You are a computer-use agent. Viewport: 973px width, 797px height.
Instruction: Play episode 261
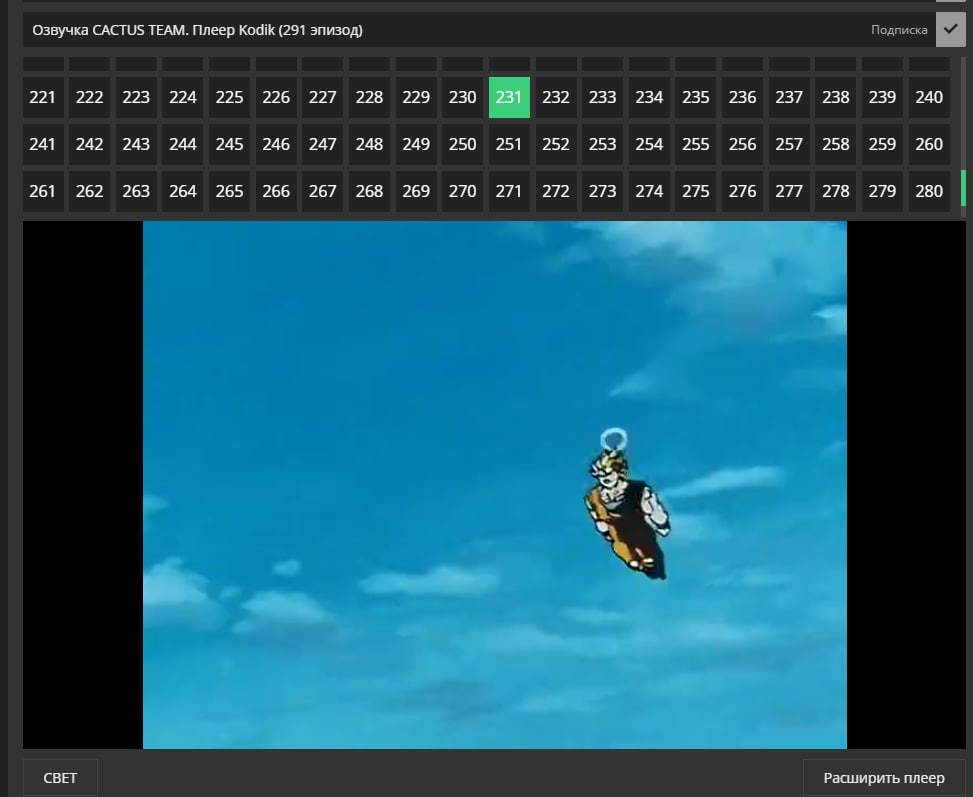[43, 191]
